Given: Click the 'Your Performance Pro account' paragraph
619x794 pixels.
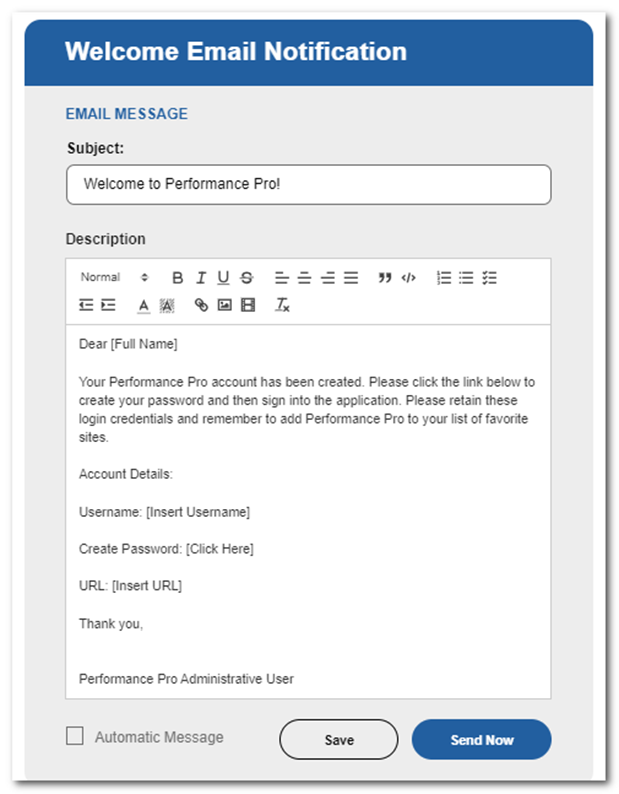Looking at the screenshot, I should [306, 410].
